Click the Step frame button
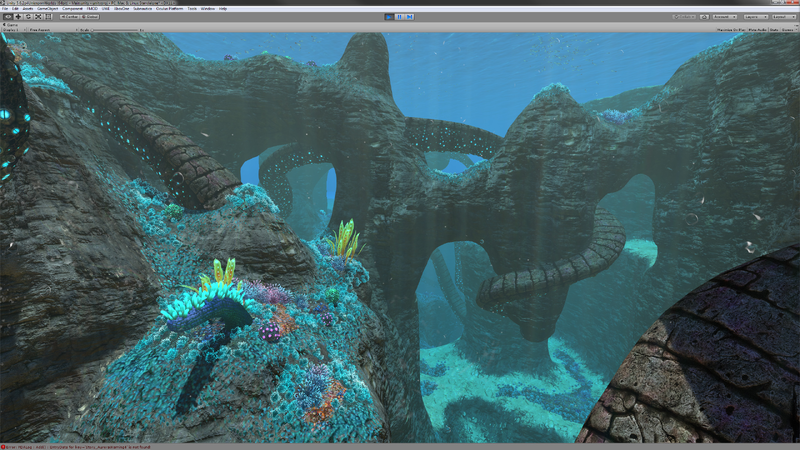 (x=410, y=17)
